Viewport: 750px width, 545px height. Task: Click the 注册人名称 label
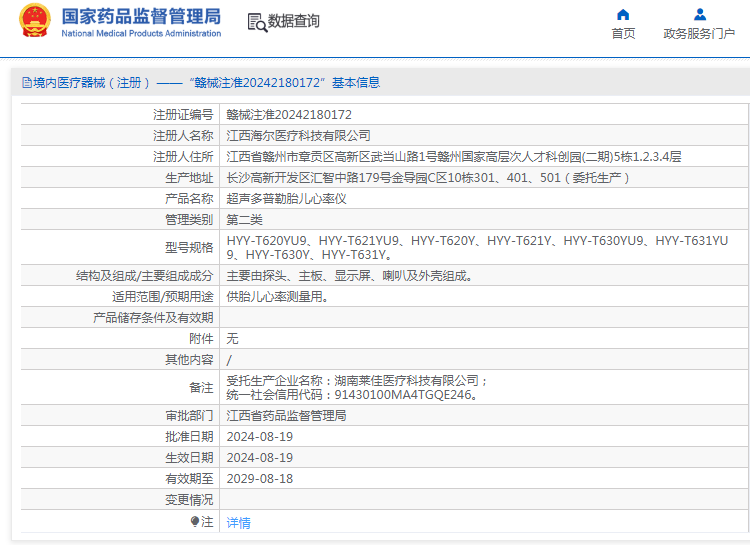point(183,136)
